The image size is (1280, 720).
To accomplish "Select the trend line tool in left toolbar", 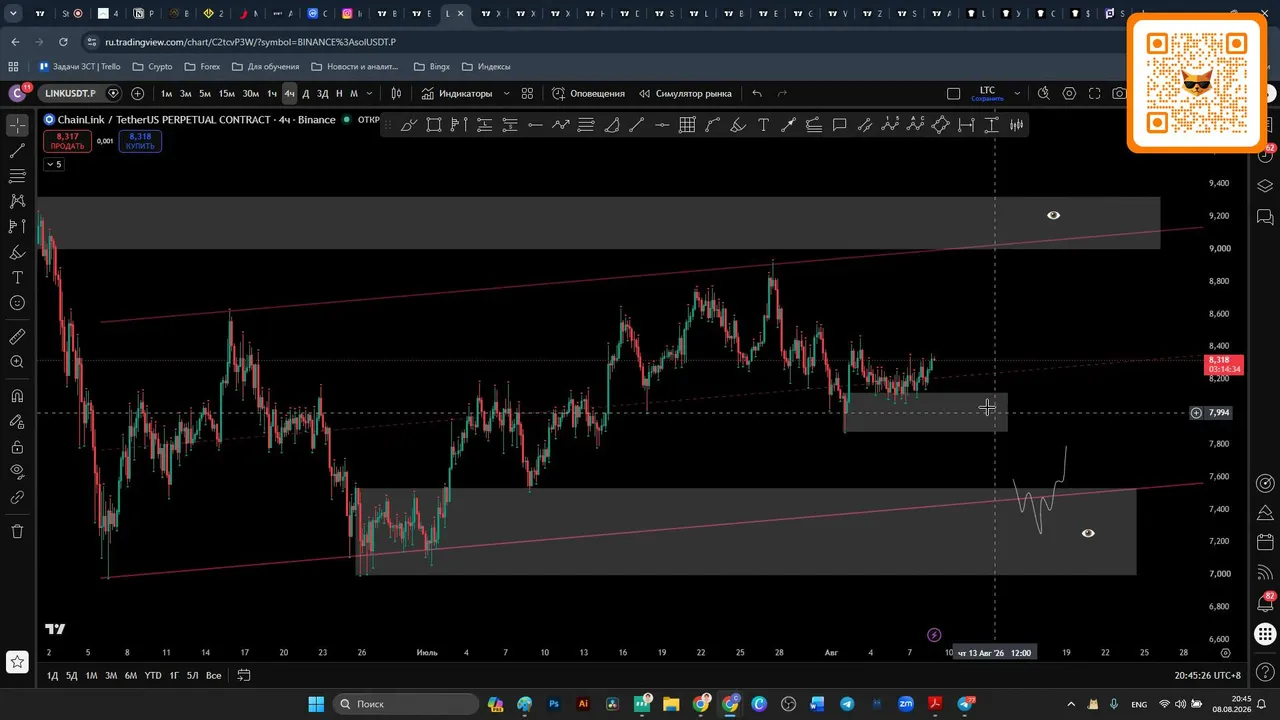I will point(17,151).
